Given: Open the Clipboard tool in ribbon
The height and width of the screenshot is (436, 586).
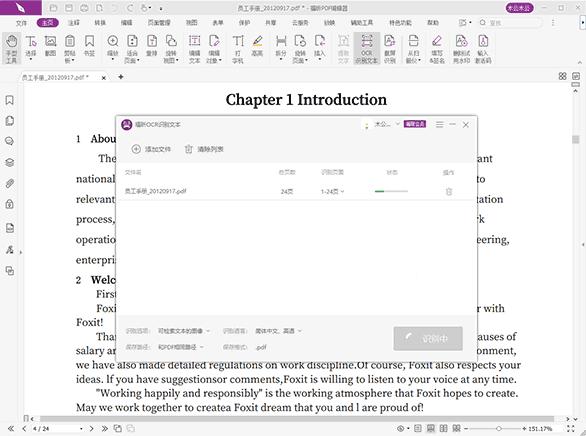Looking at the screenshot, I should (x=70, y=49).
